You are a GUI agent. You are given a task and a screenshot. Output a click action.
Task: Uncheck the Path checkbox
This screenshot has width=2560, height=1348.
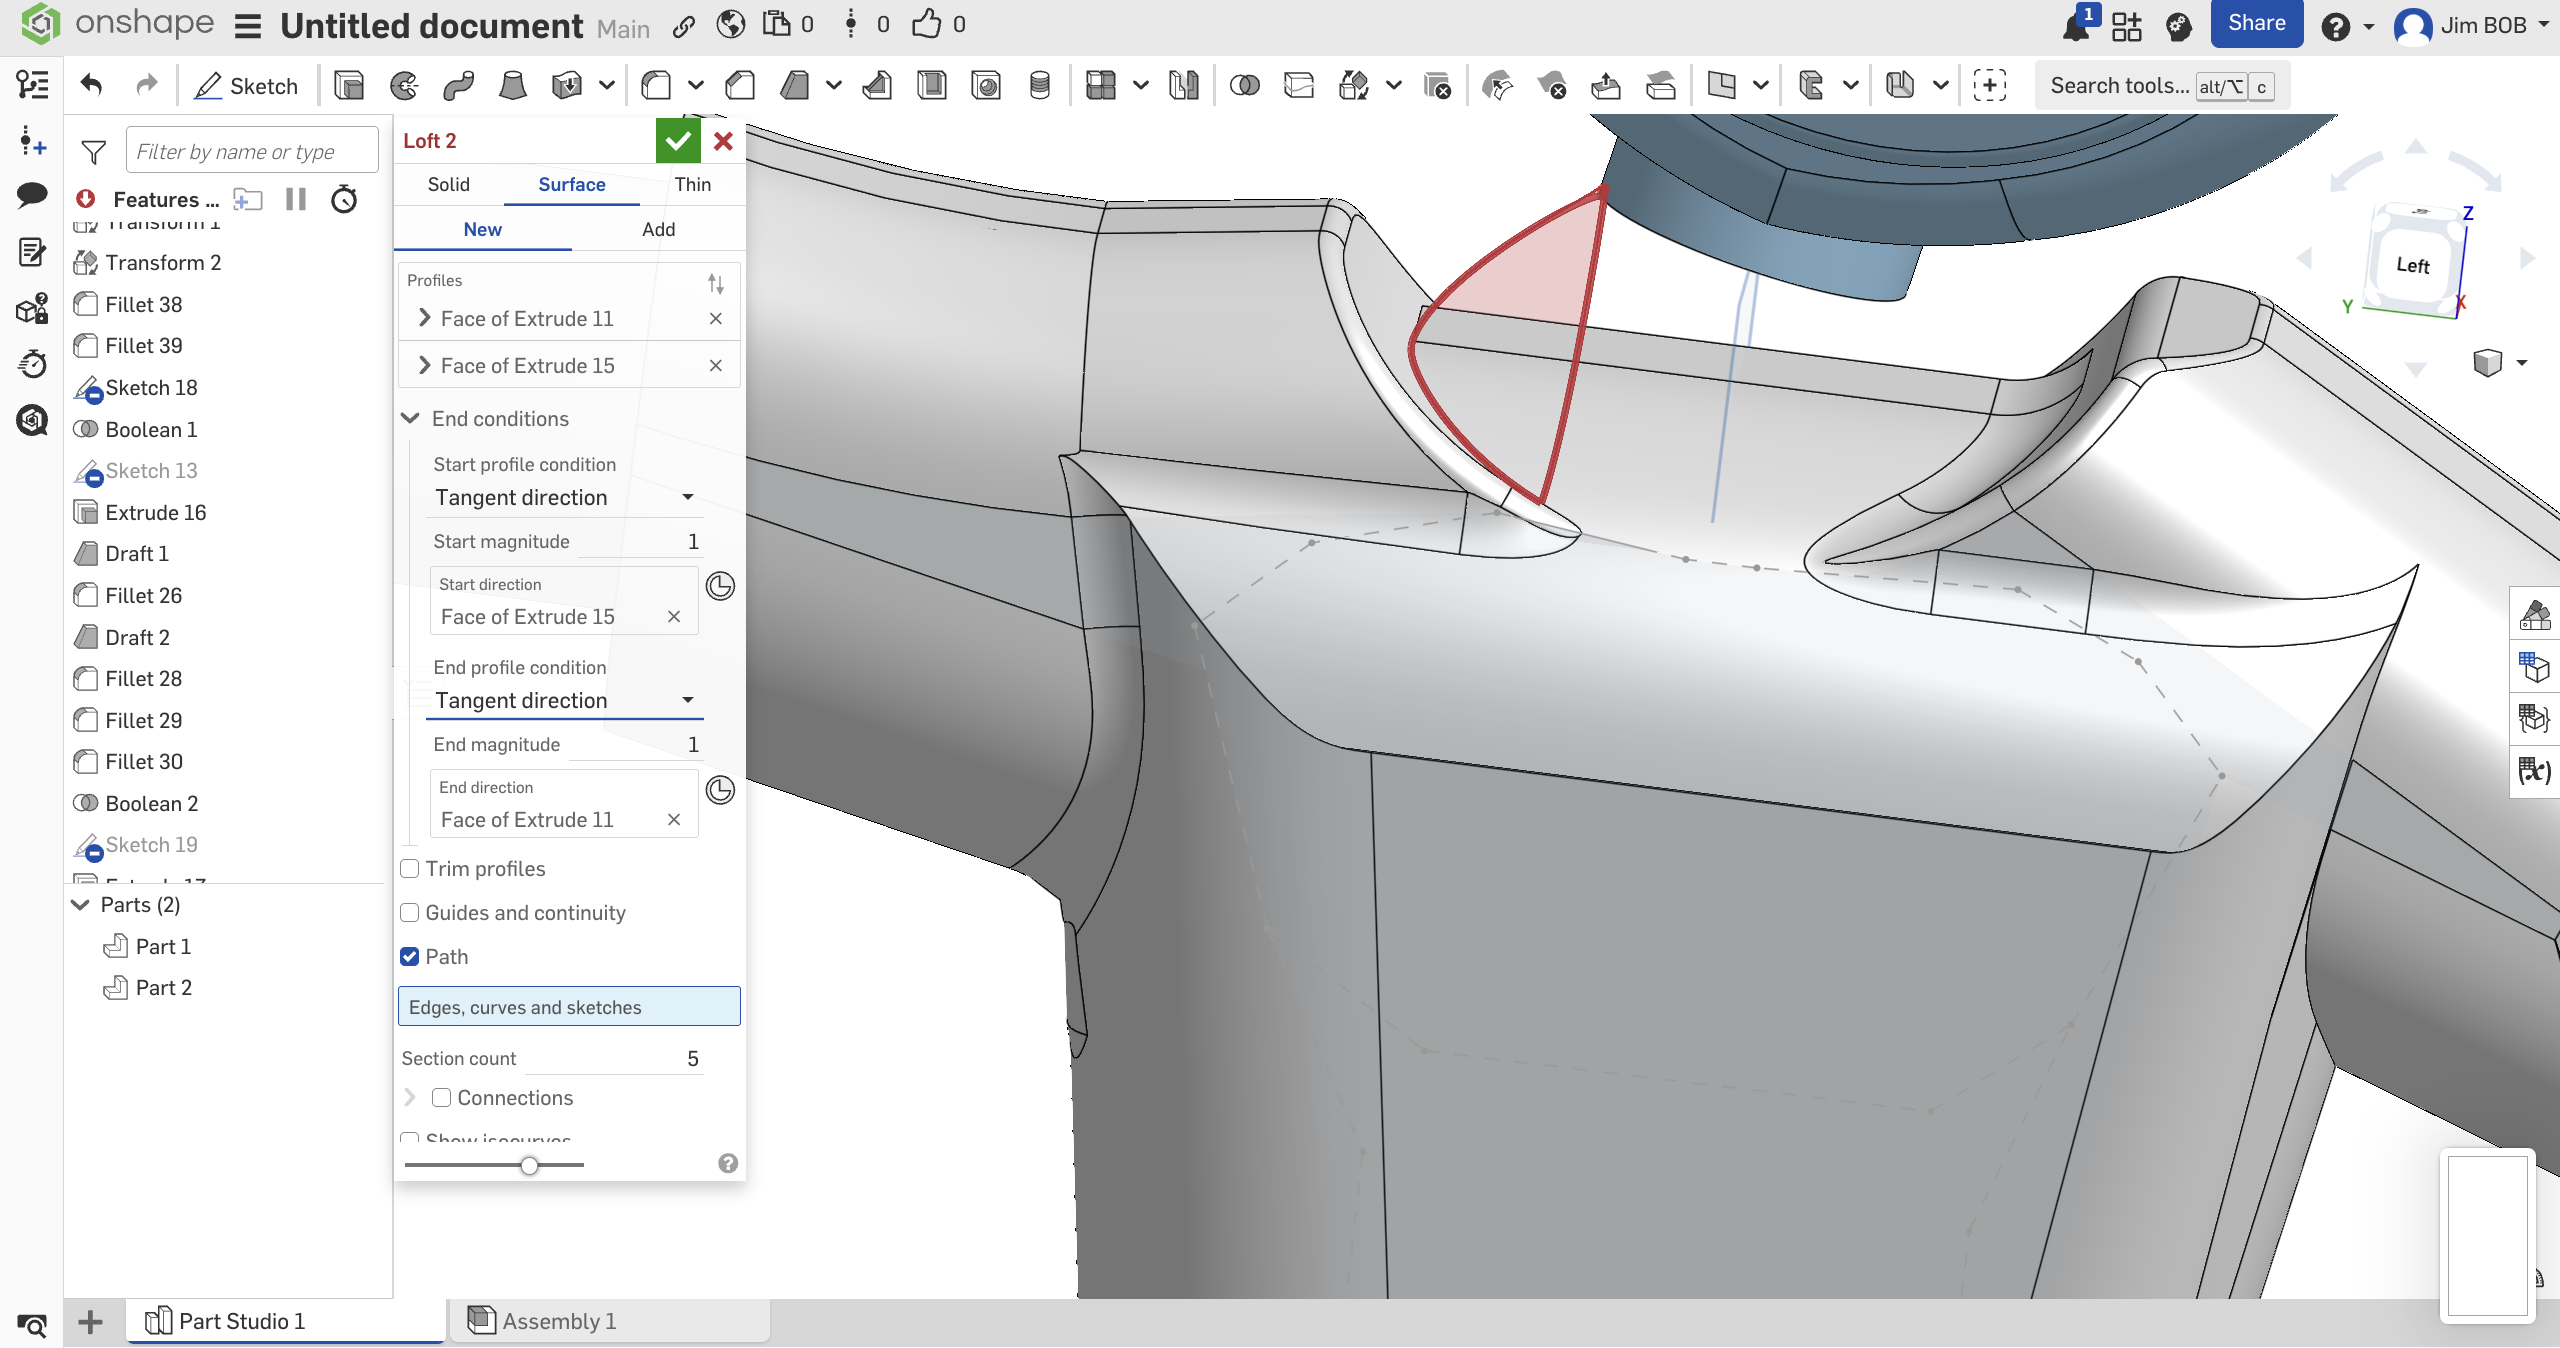tap(410, 957)
